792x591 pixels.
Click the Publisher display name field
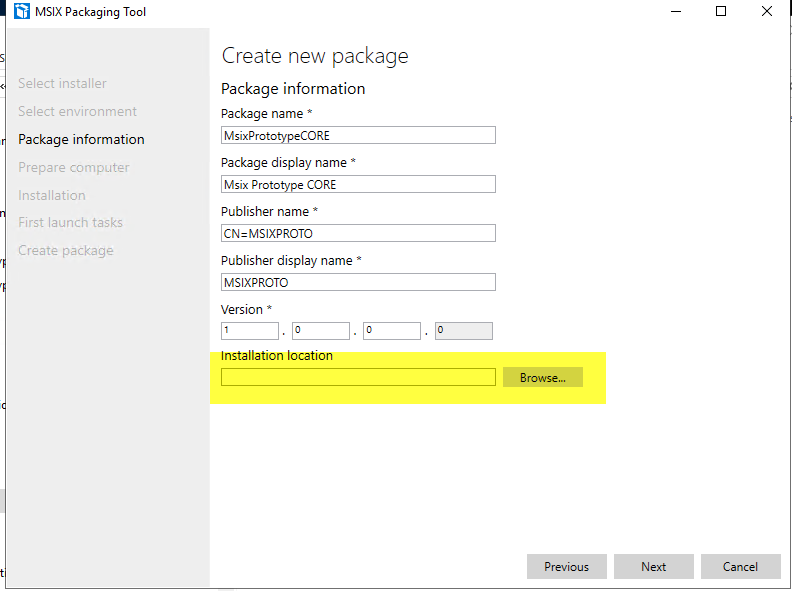[358, 283]
